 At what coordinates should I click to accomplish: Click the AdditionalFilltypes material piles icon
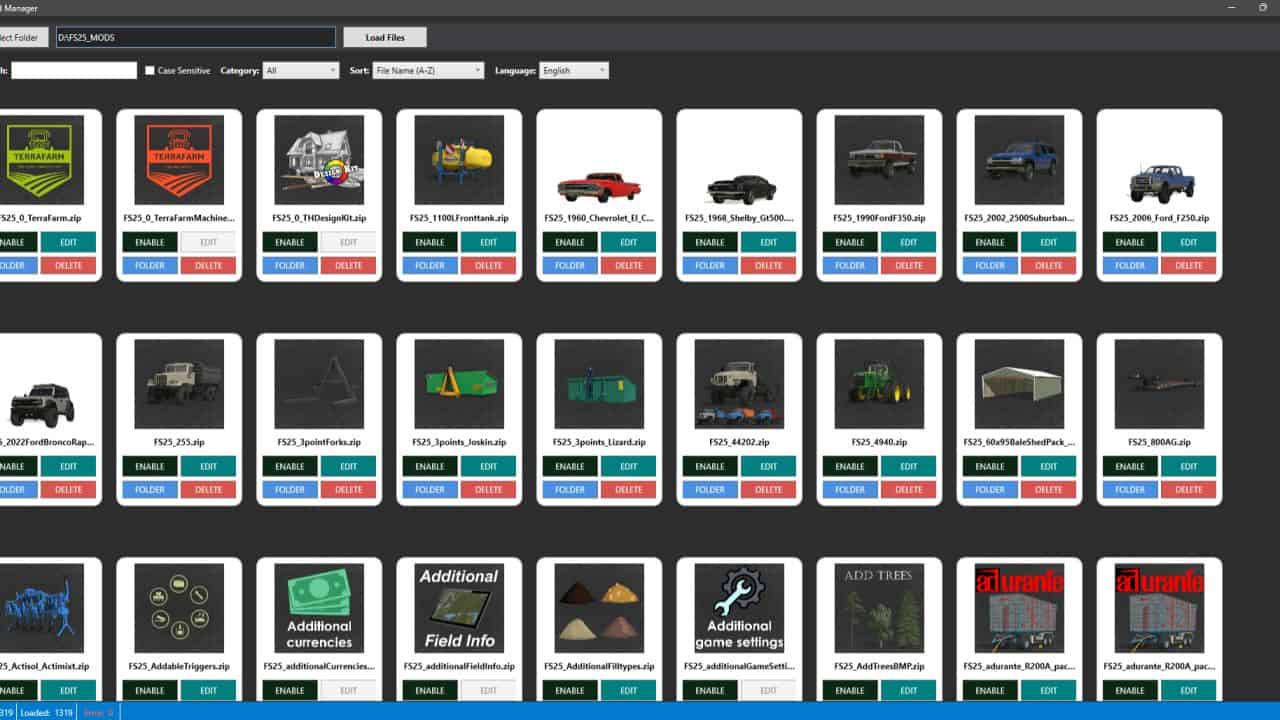(598, 608)
